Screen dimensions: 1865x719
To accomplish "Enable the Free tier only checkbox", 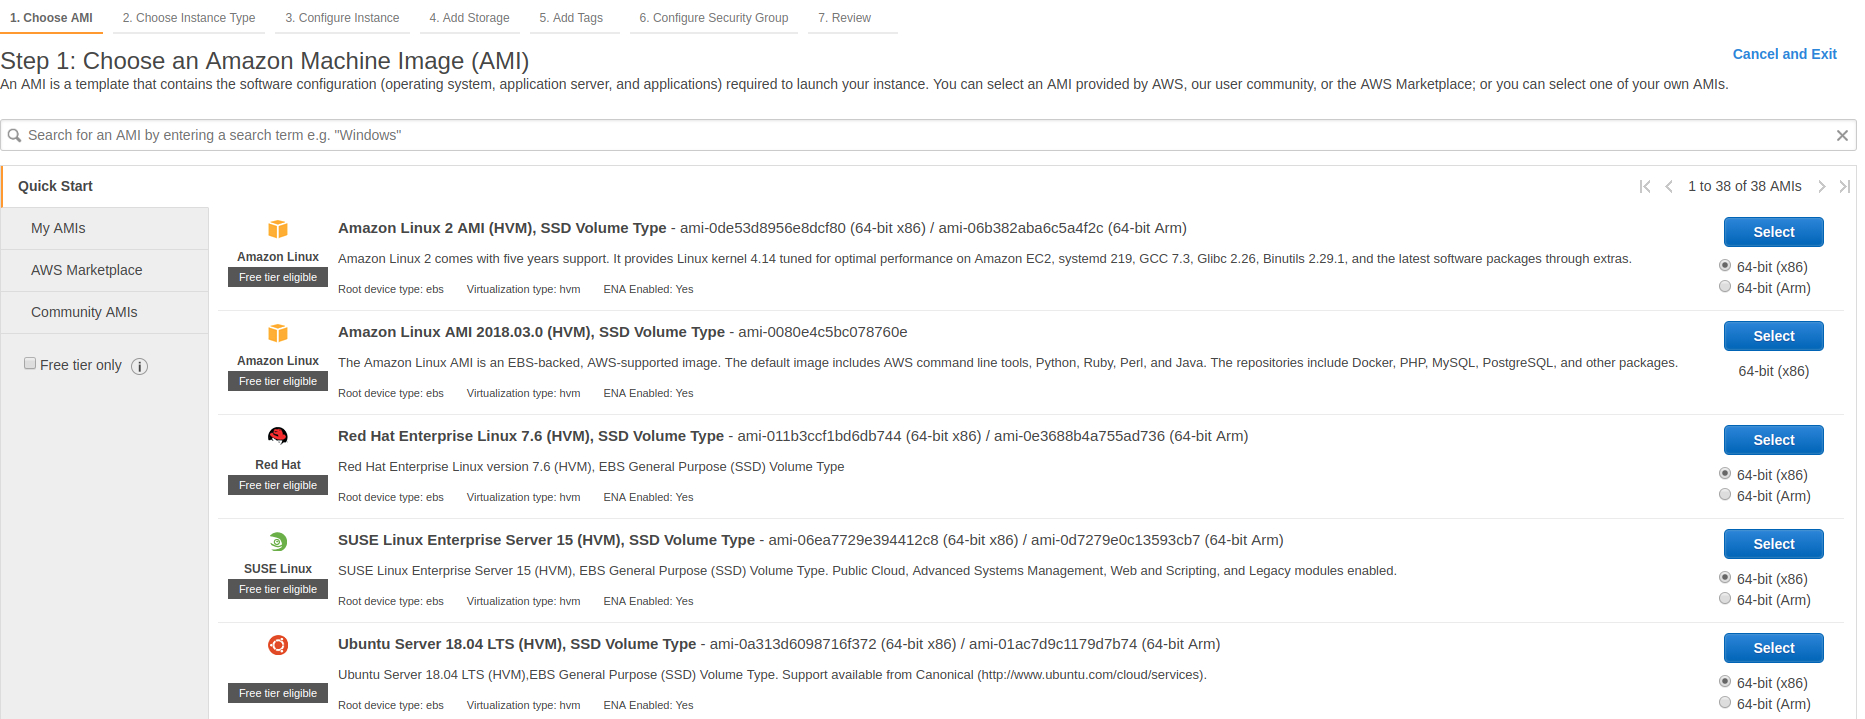I will pyautogui.click(x=30, y=364).
